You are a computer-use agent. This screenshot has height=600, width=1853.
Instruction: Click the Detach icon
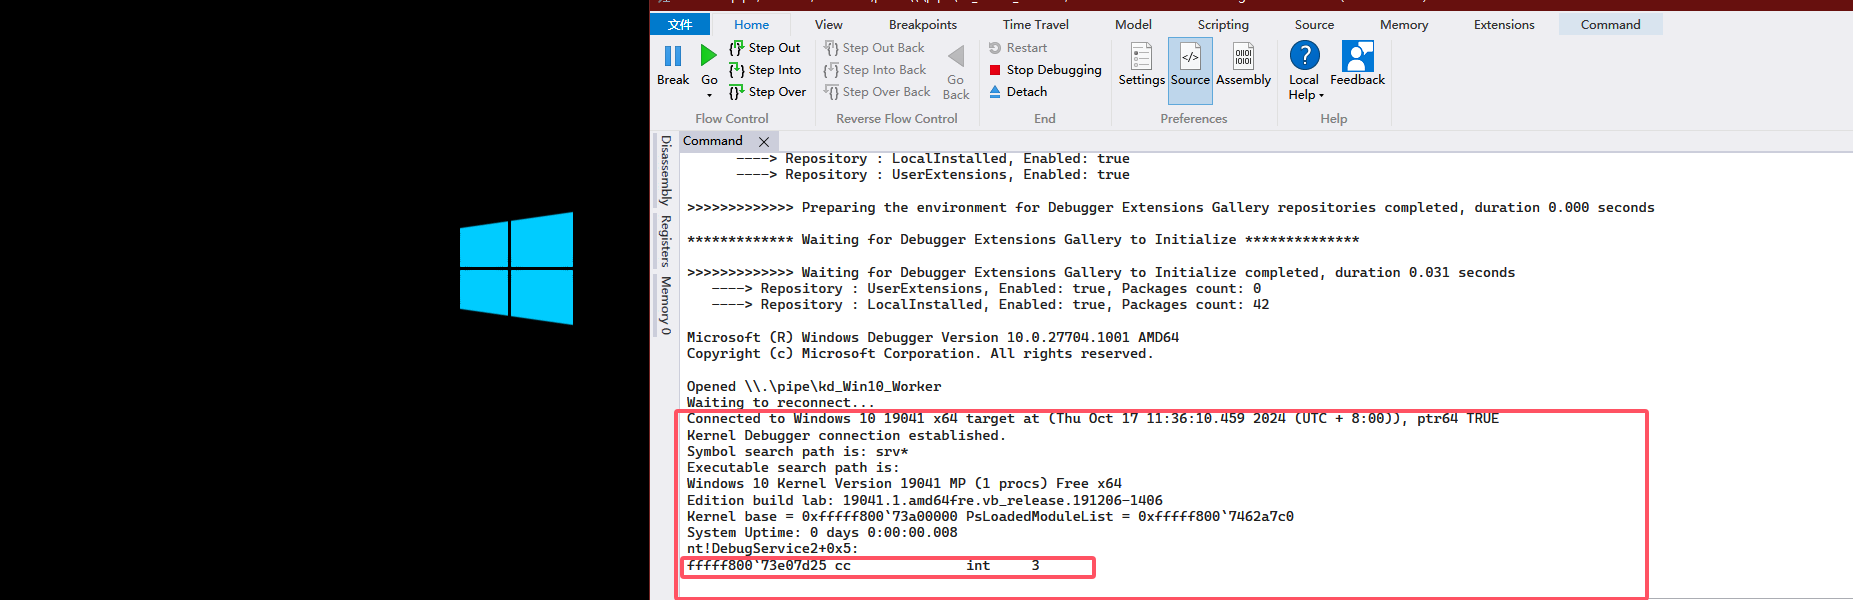(995, 92)
